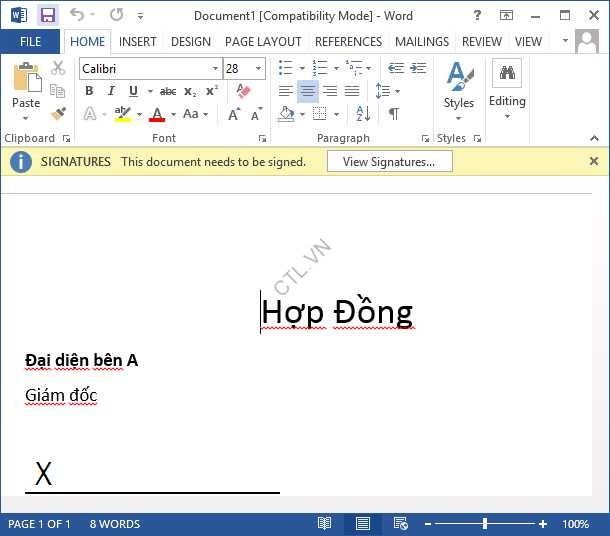Redo the last action
The width and height of the screenshot is (610, 536).
[x=116, y=15]
